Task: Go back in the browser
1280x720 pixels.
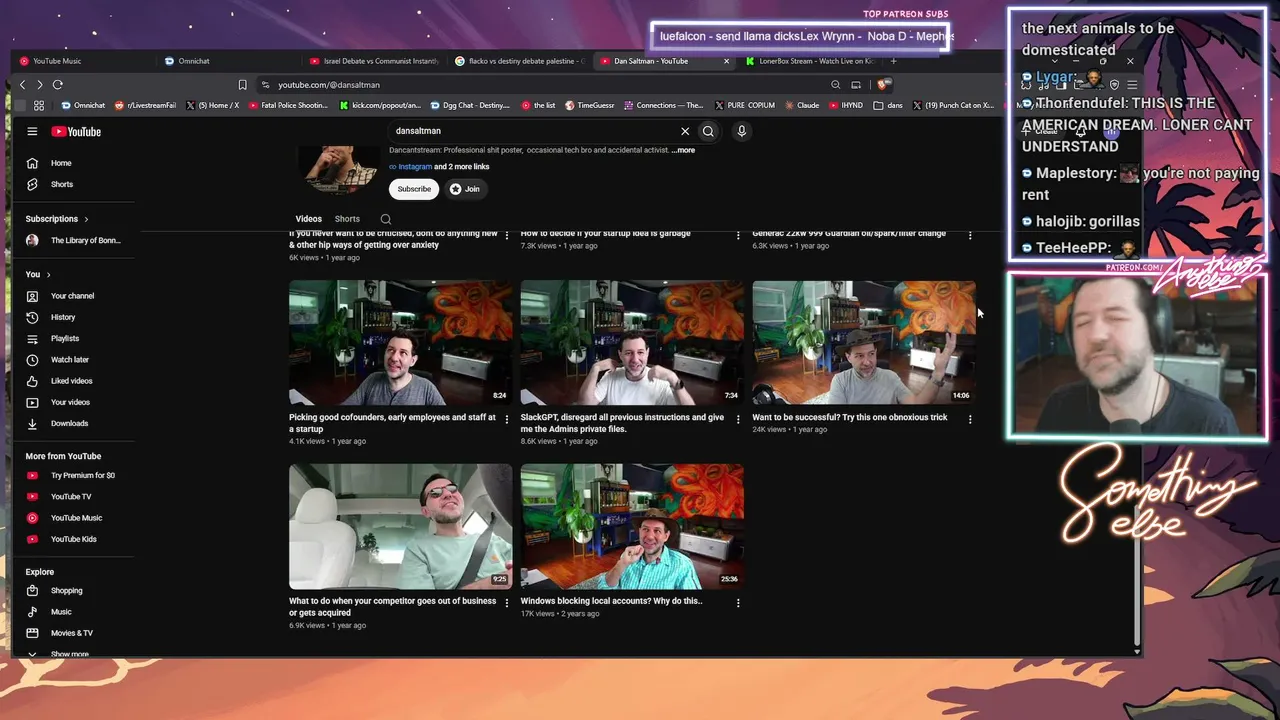Action: coord(22,85)
